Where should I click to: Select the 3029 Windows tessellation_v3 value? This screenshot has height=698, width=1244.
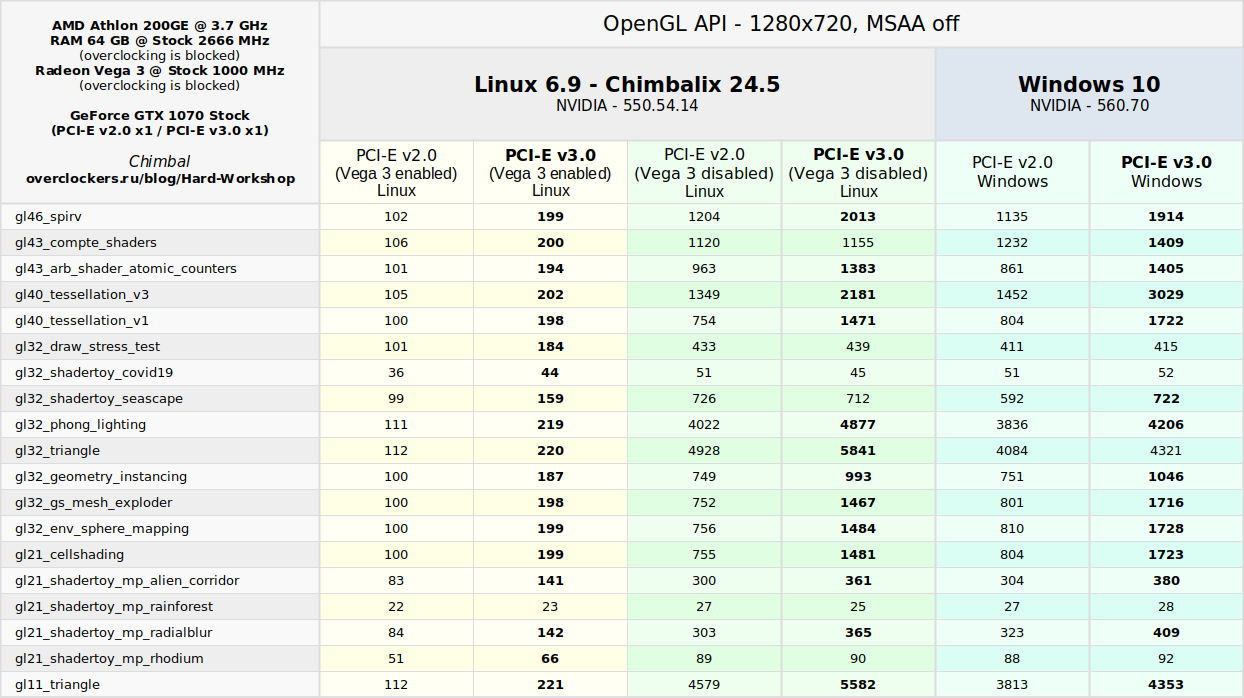[1166, 295]
